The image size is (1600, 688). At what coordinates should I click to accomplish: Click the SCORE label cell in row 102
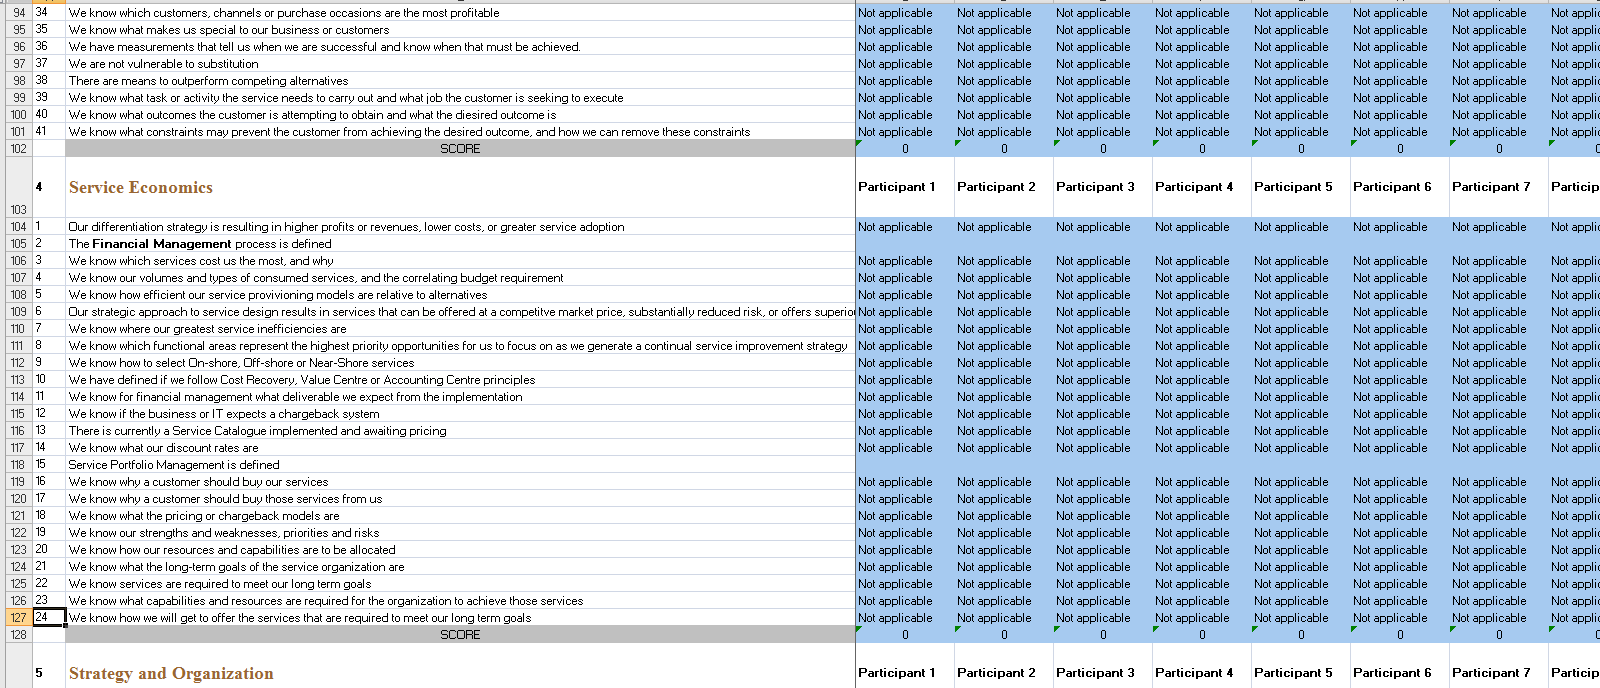click(460, 149)
